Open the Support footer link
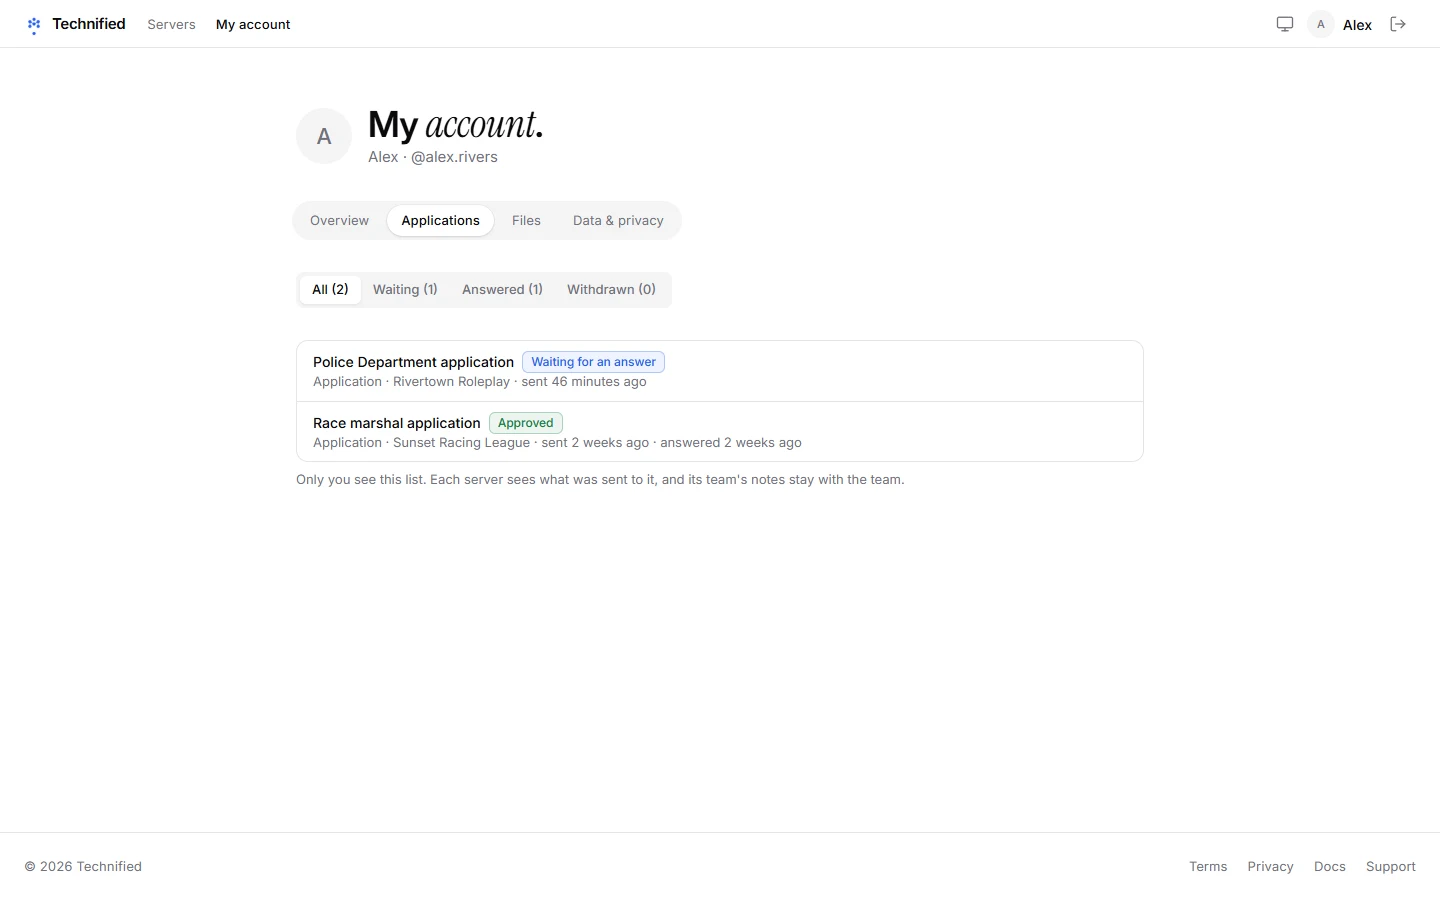This screenshot has height=900, width=1440. (x=1391, y=866)
